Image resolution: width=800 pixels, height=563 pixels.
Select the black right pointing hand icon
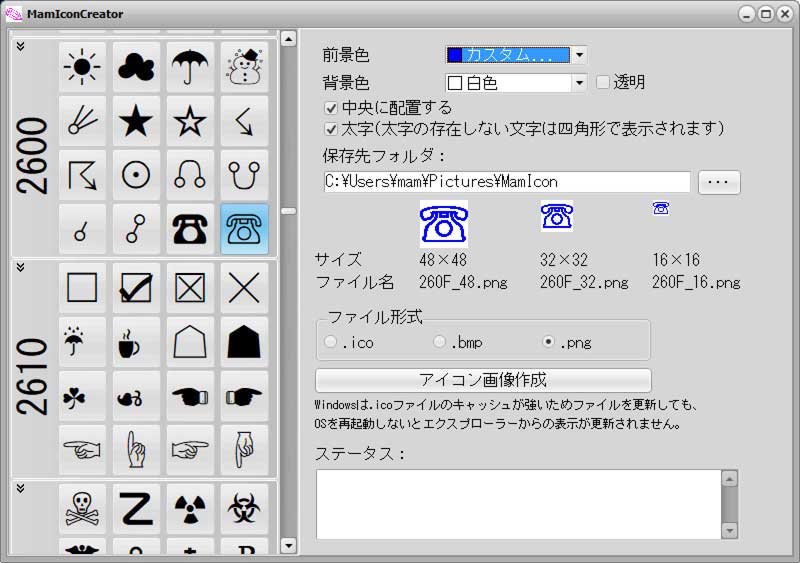pyautogui.click(x=244, y=396)
